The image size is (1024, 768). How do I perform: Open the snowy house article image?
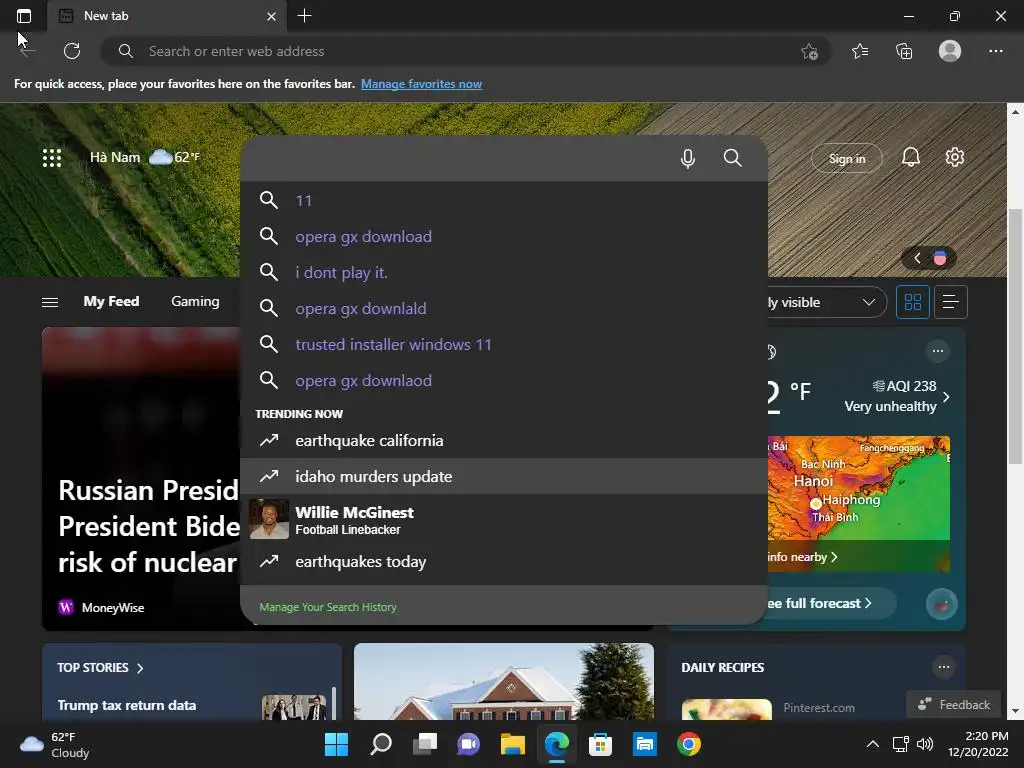504,681
